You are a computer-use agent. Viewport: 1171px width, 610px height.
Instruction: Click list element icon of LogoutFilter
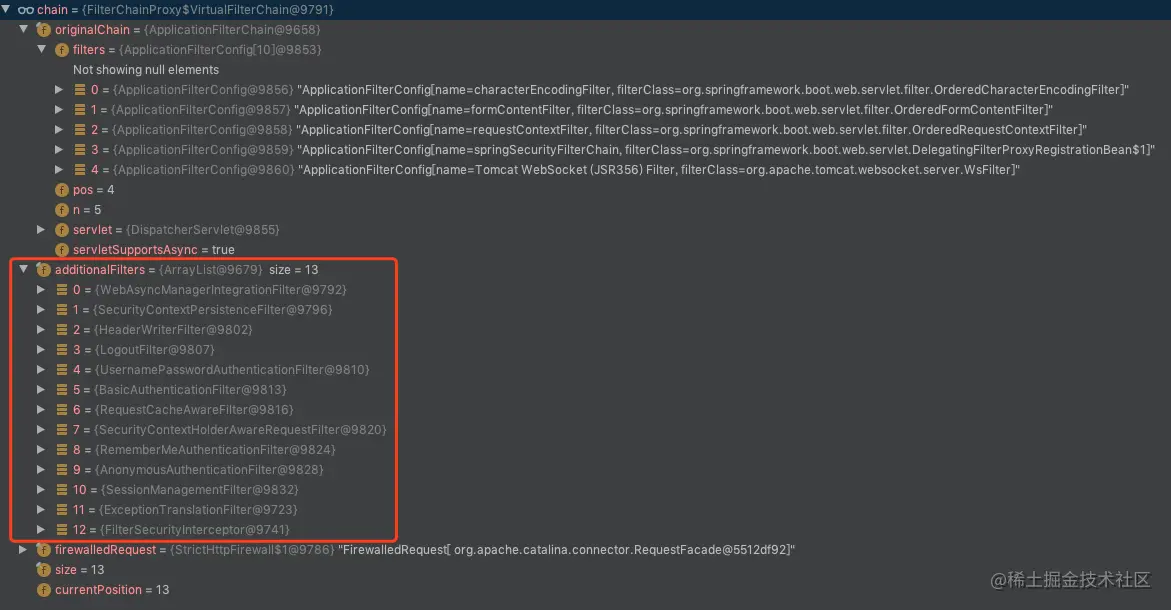62,349
